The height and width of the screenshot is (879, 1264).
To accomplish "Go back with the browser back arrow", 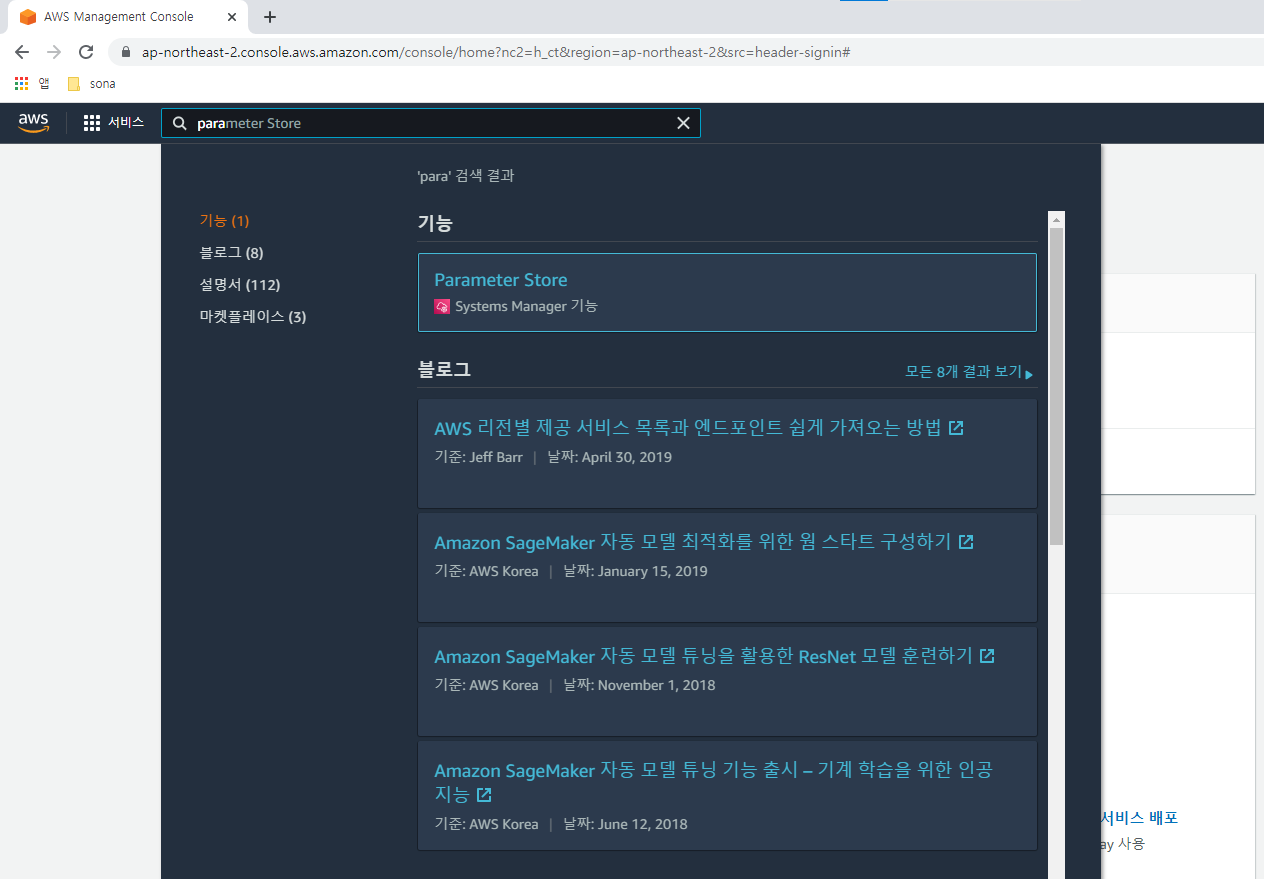I will point(22,52).
